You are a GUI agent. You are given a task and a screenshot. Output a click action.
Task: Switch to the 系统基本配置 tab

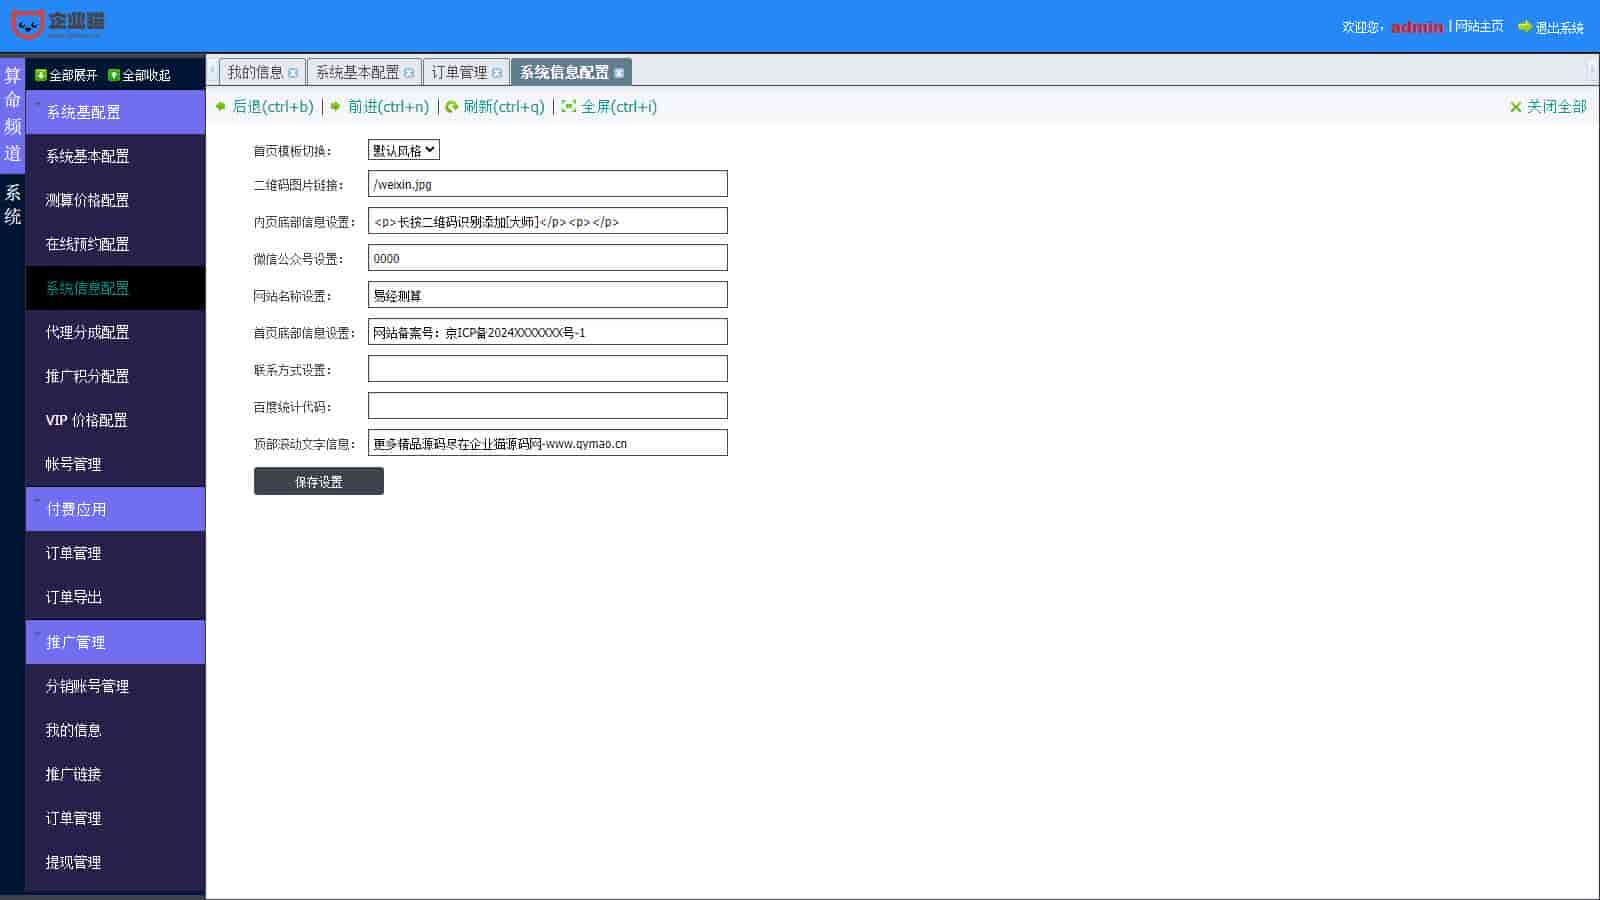[357, 72]
